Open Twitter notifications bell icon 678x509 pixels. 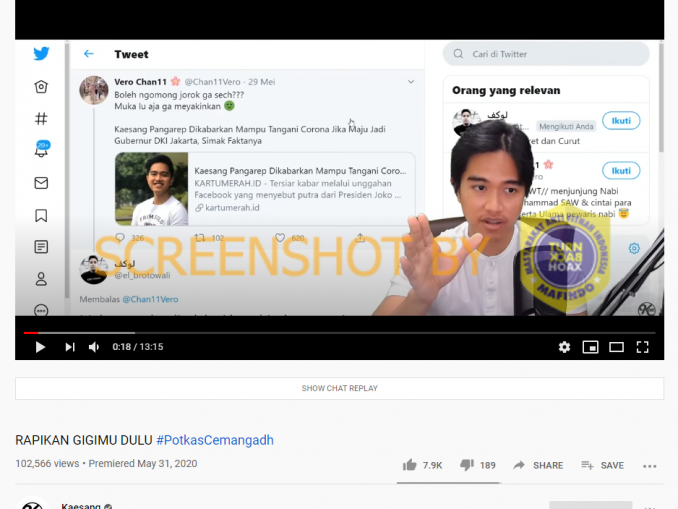tap(42, 149)
